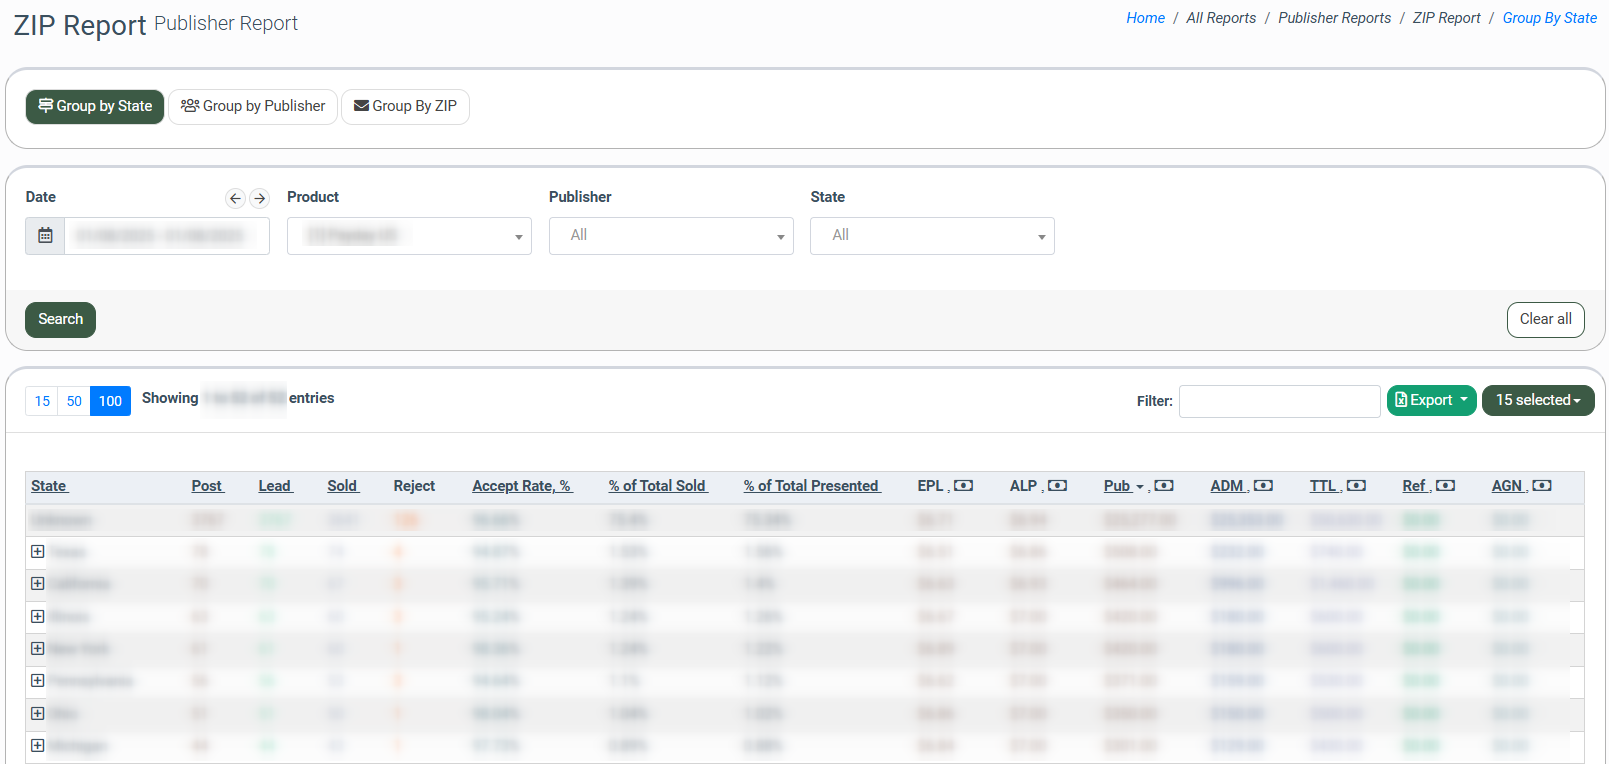This screenshot has width=1609, height=764.
Task: Click into the Filter text field
Action: point(1279,401)
